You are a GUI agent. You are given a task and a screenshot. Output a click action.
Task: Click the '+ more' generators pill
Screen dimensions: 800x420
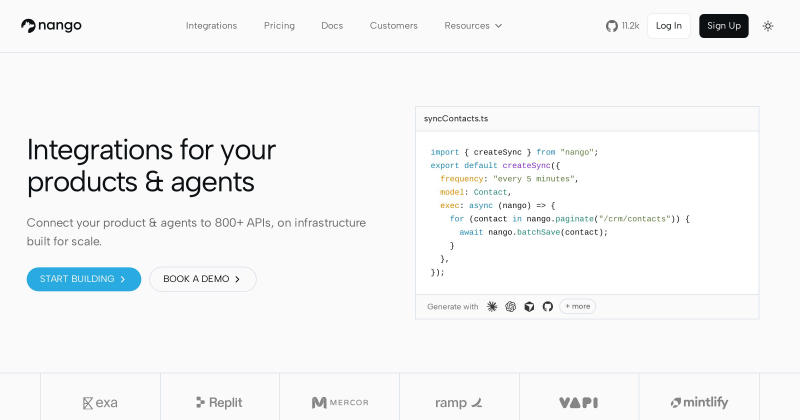point(578,306)
